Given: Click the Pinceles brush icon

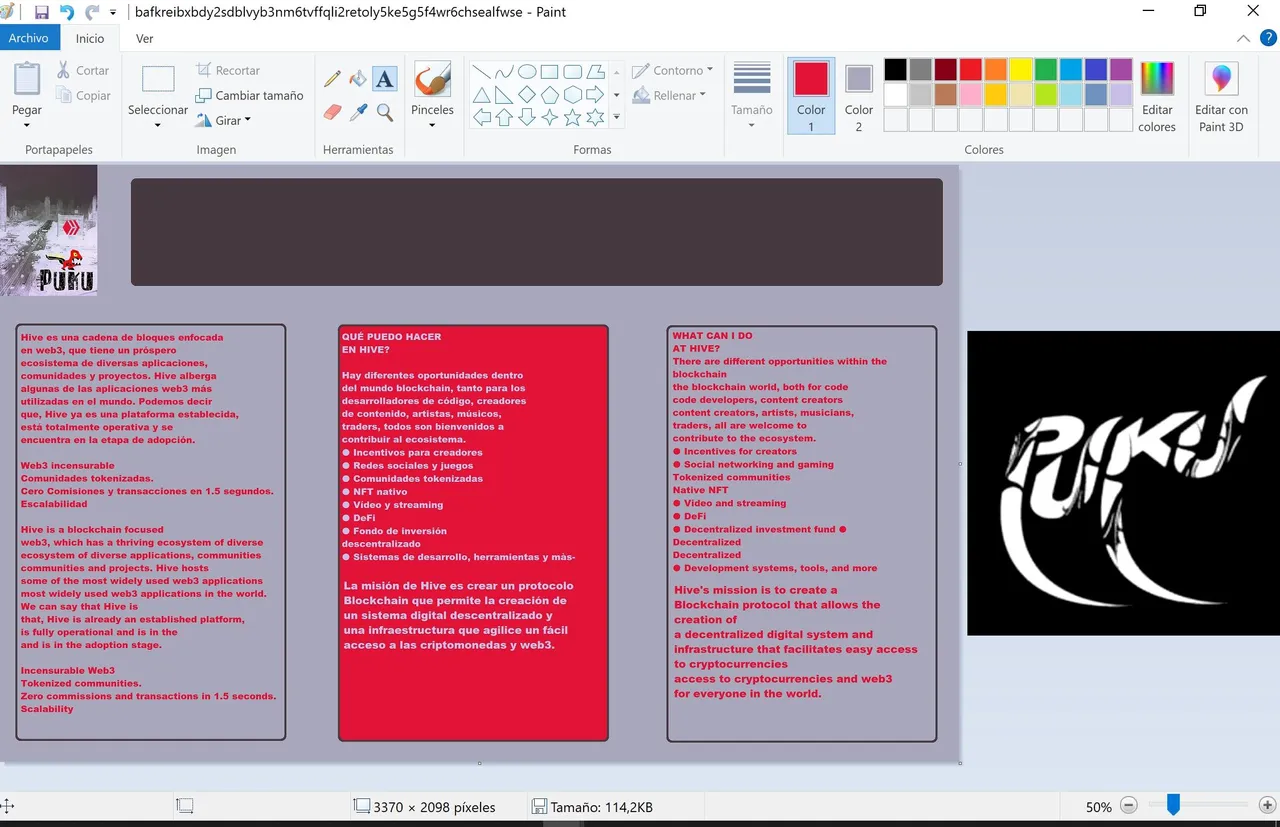Looking at the screenshot, I should click(x=432, y=80).
